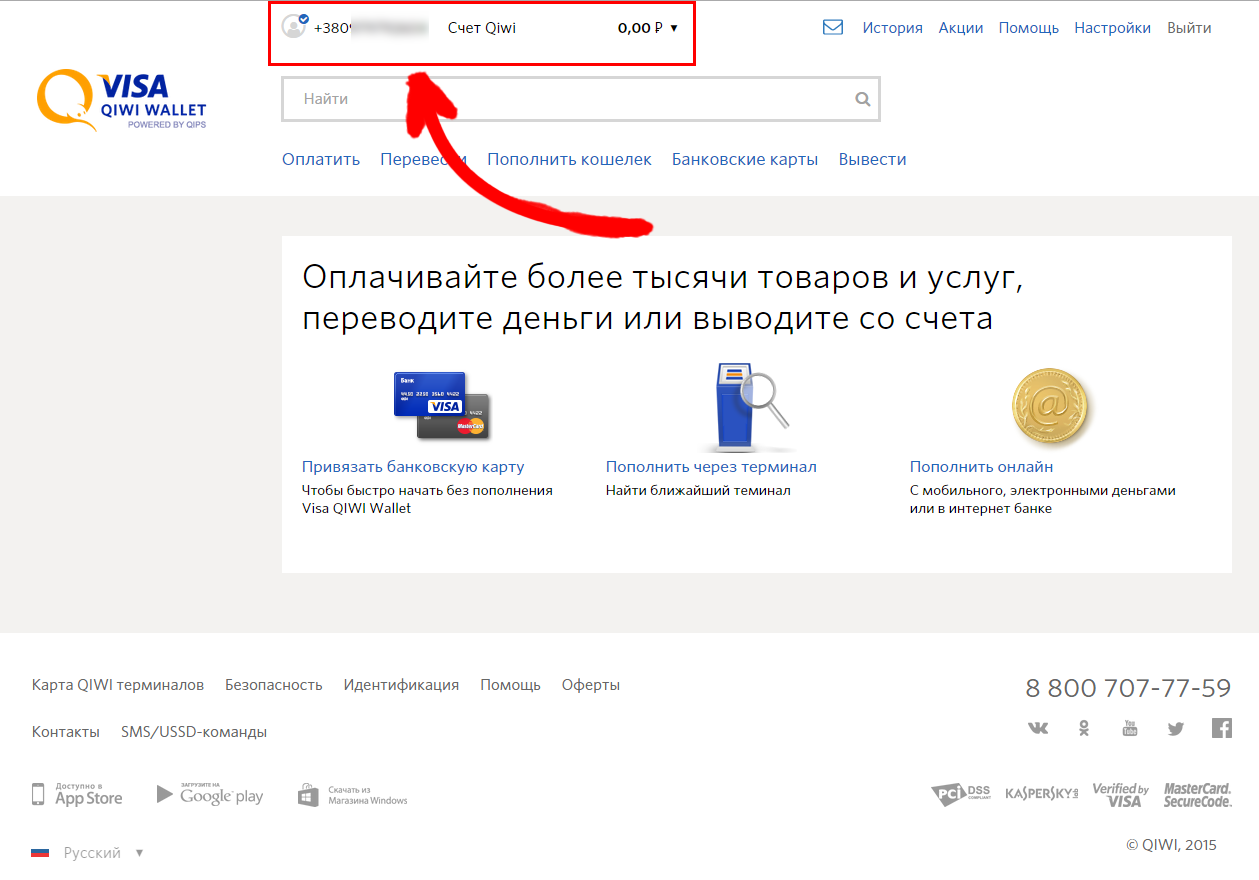Image resolution: width=1259 pixels, height=880 pixels.
Task: Open the Перевести tab
Action: pyautogui.click(x=423, y=159)
